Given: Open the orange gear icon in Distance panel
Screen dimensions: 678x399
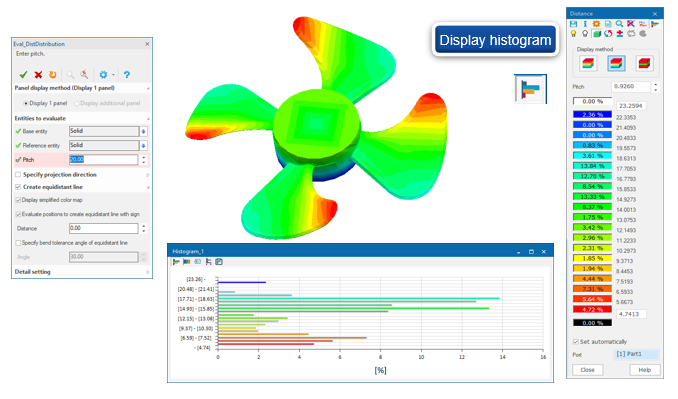Looking at the screenshot, I should (596, 24).
